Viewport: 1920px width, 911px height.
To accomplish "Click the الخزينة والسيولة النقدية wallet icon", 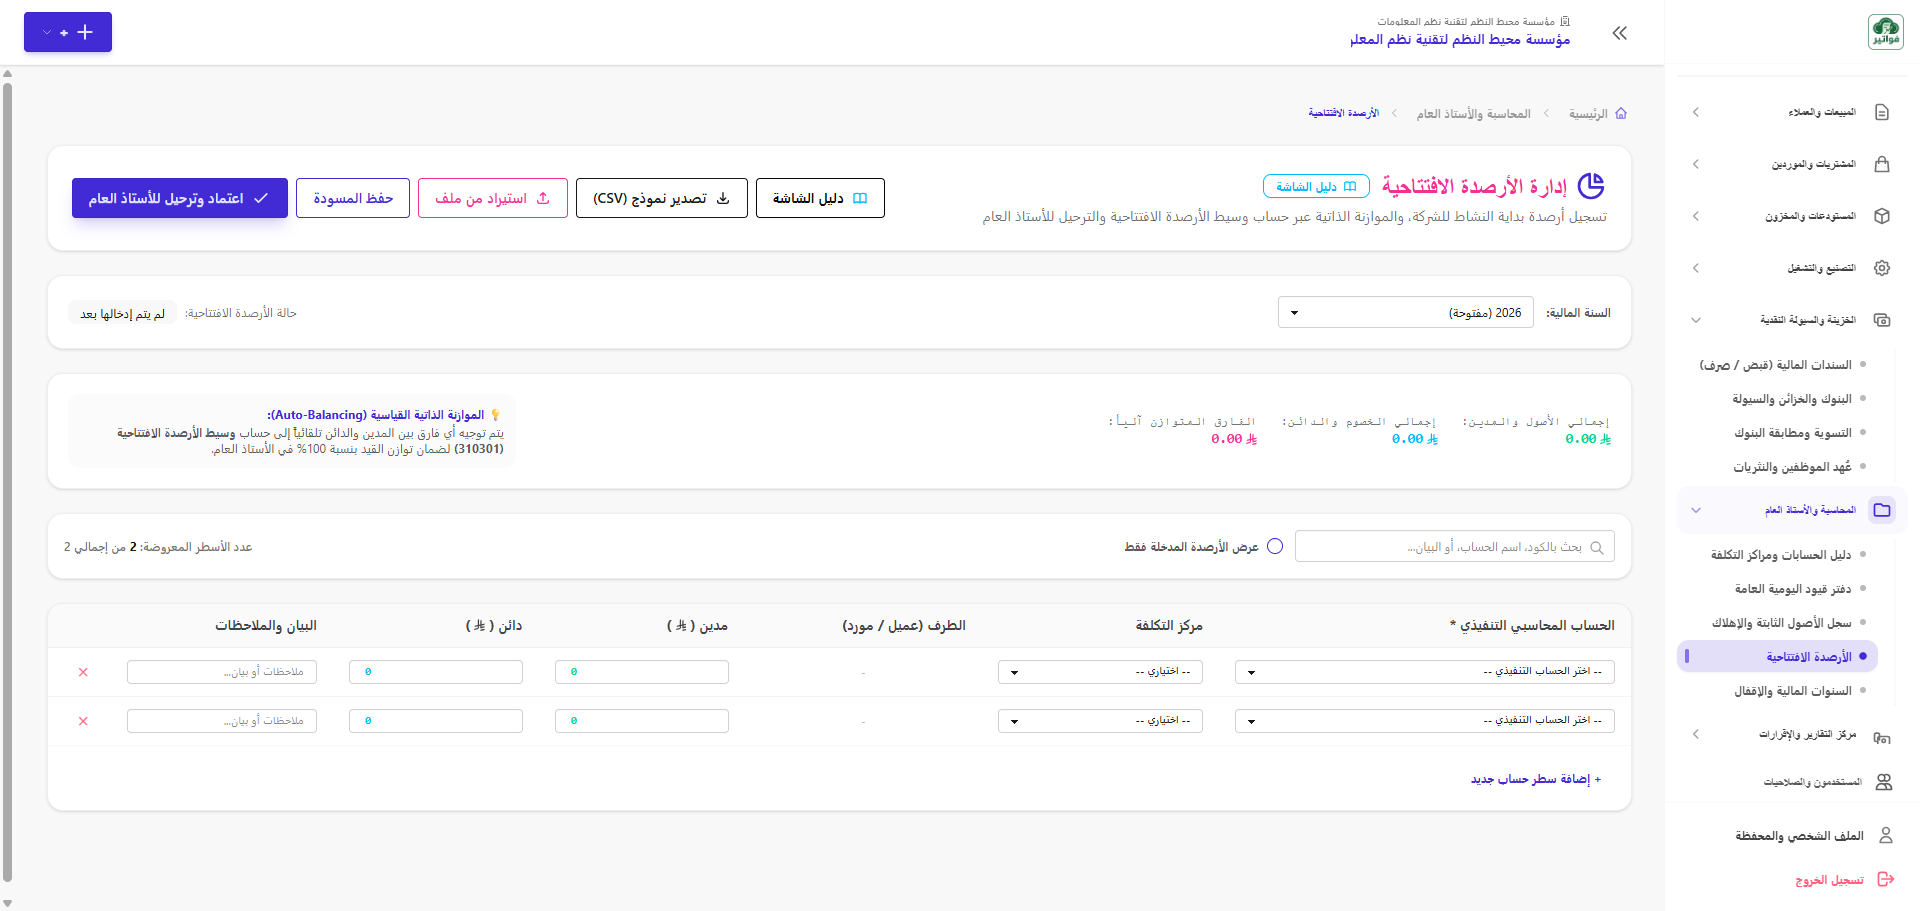I will (x=1882, y=320).
